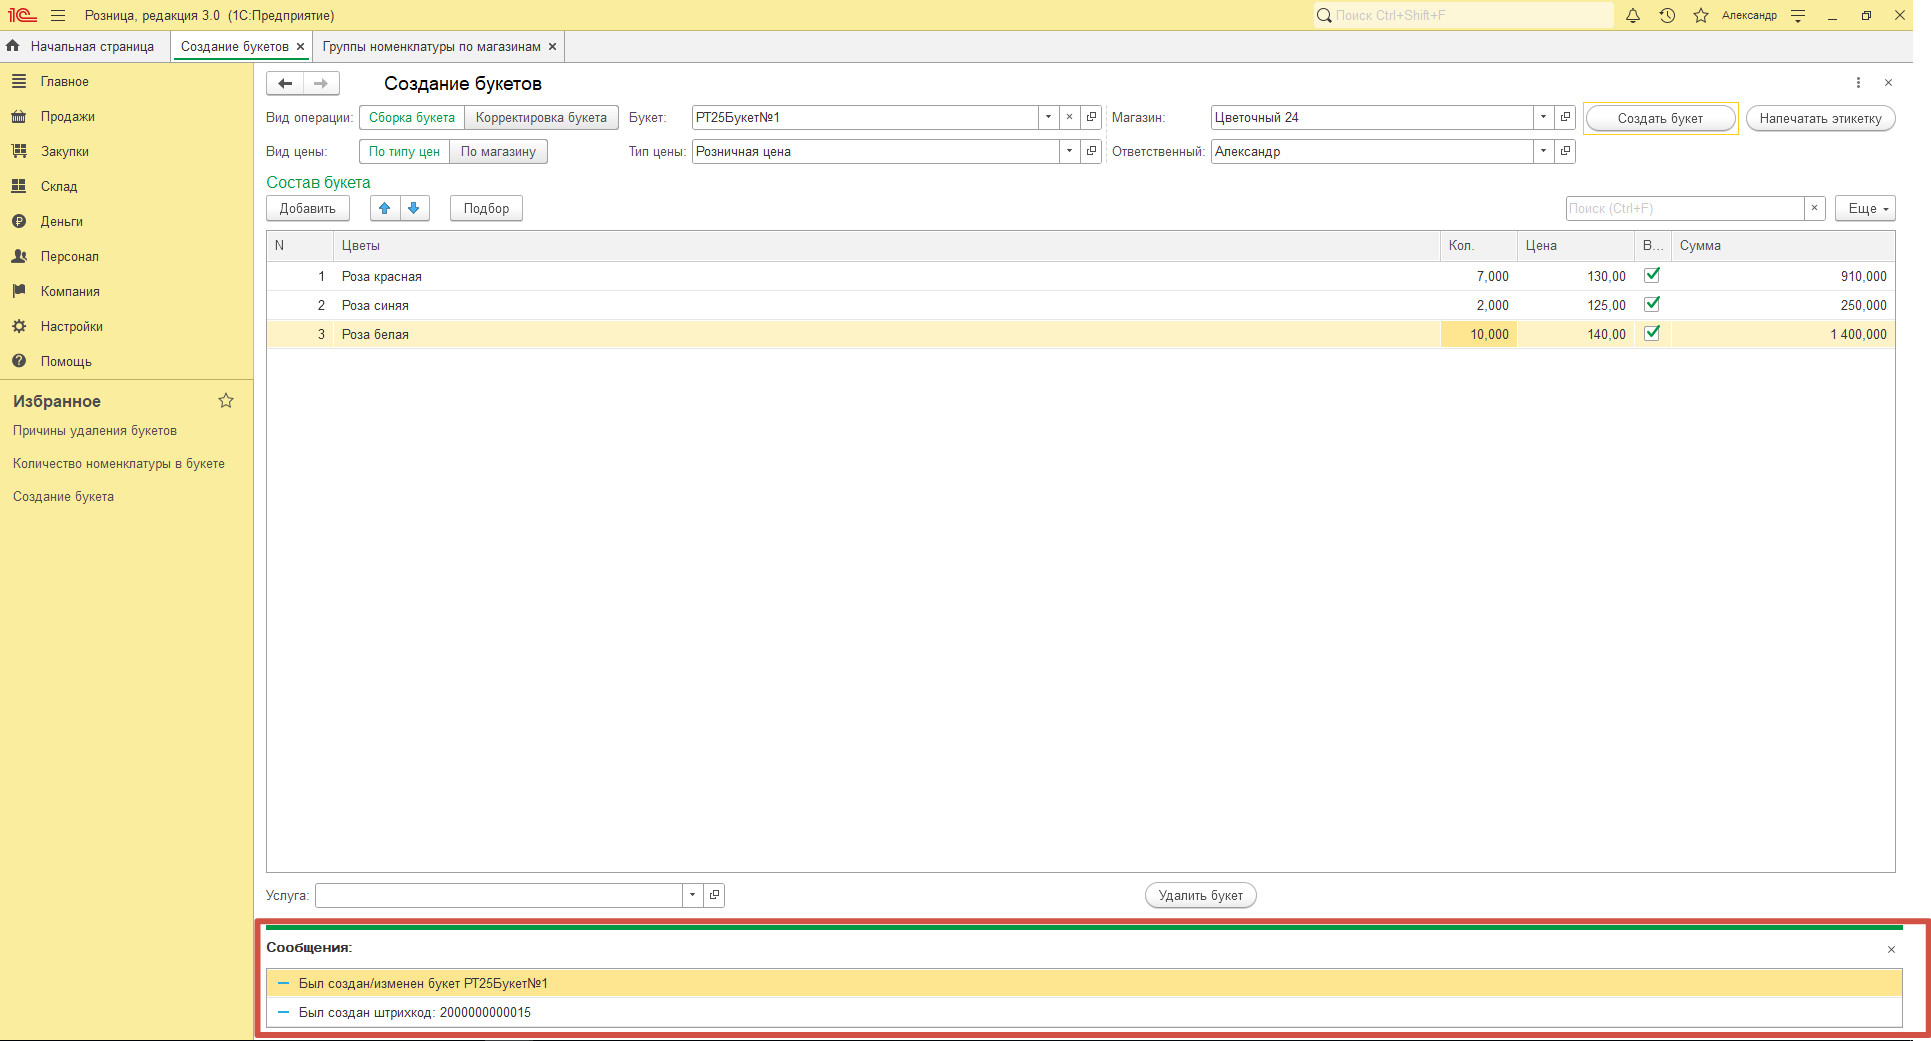Toggle the checkbox in Роза синяя row
The image size is (1931, 1041).
point(1652,304)
